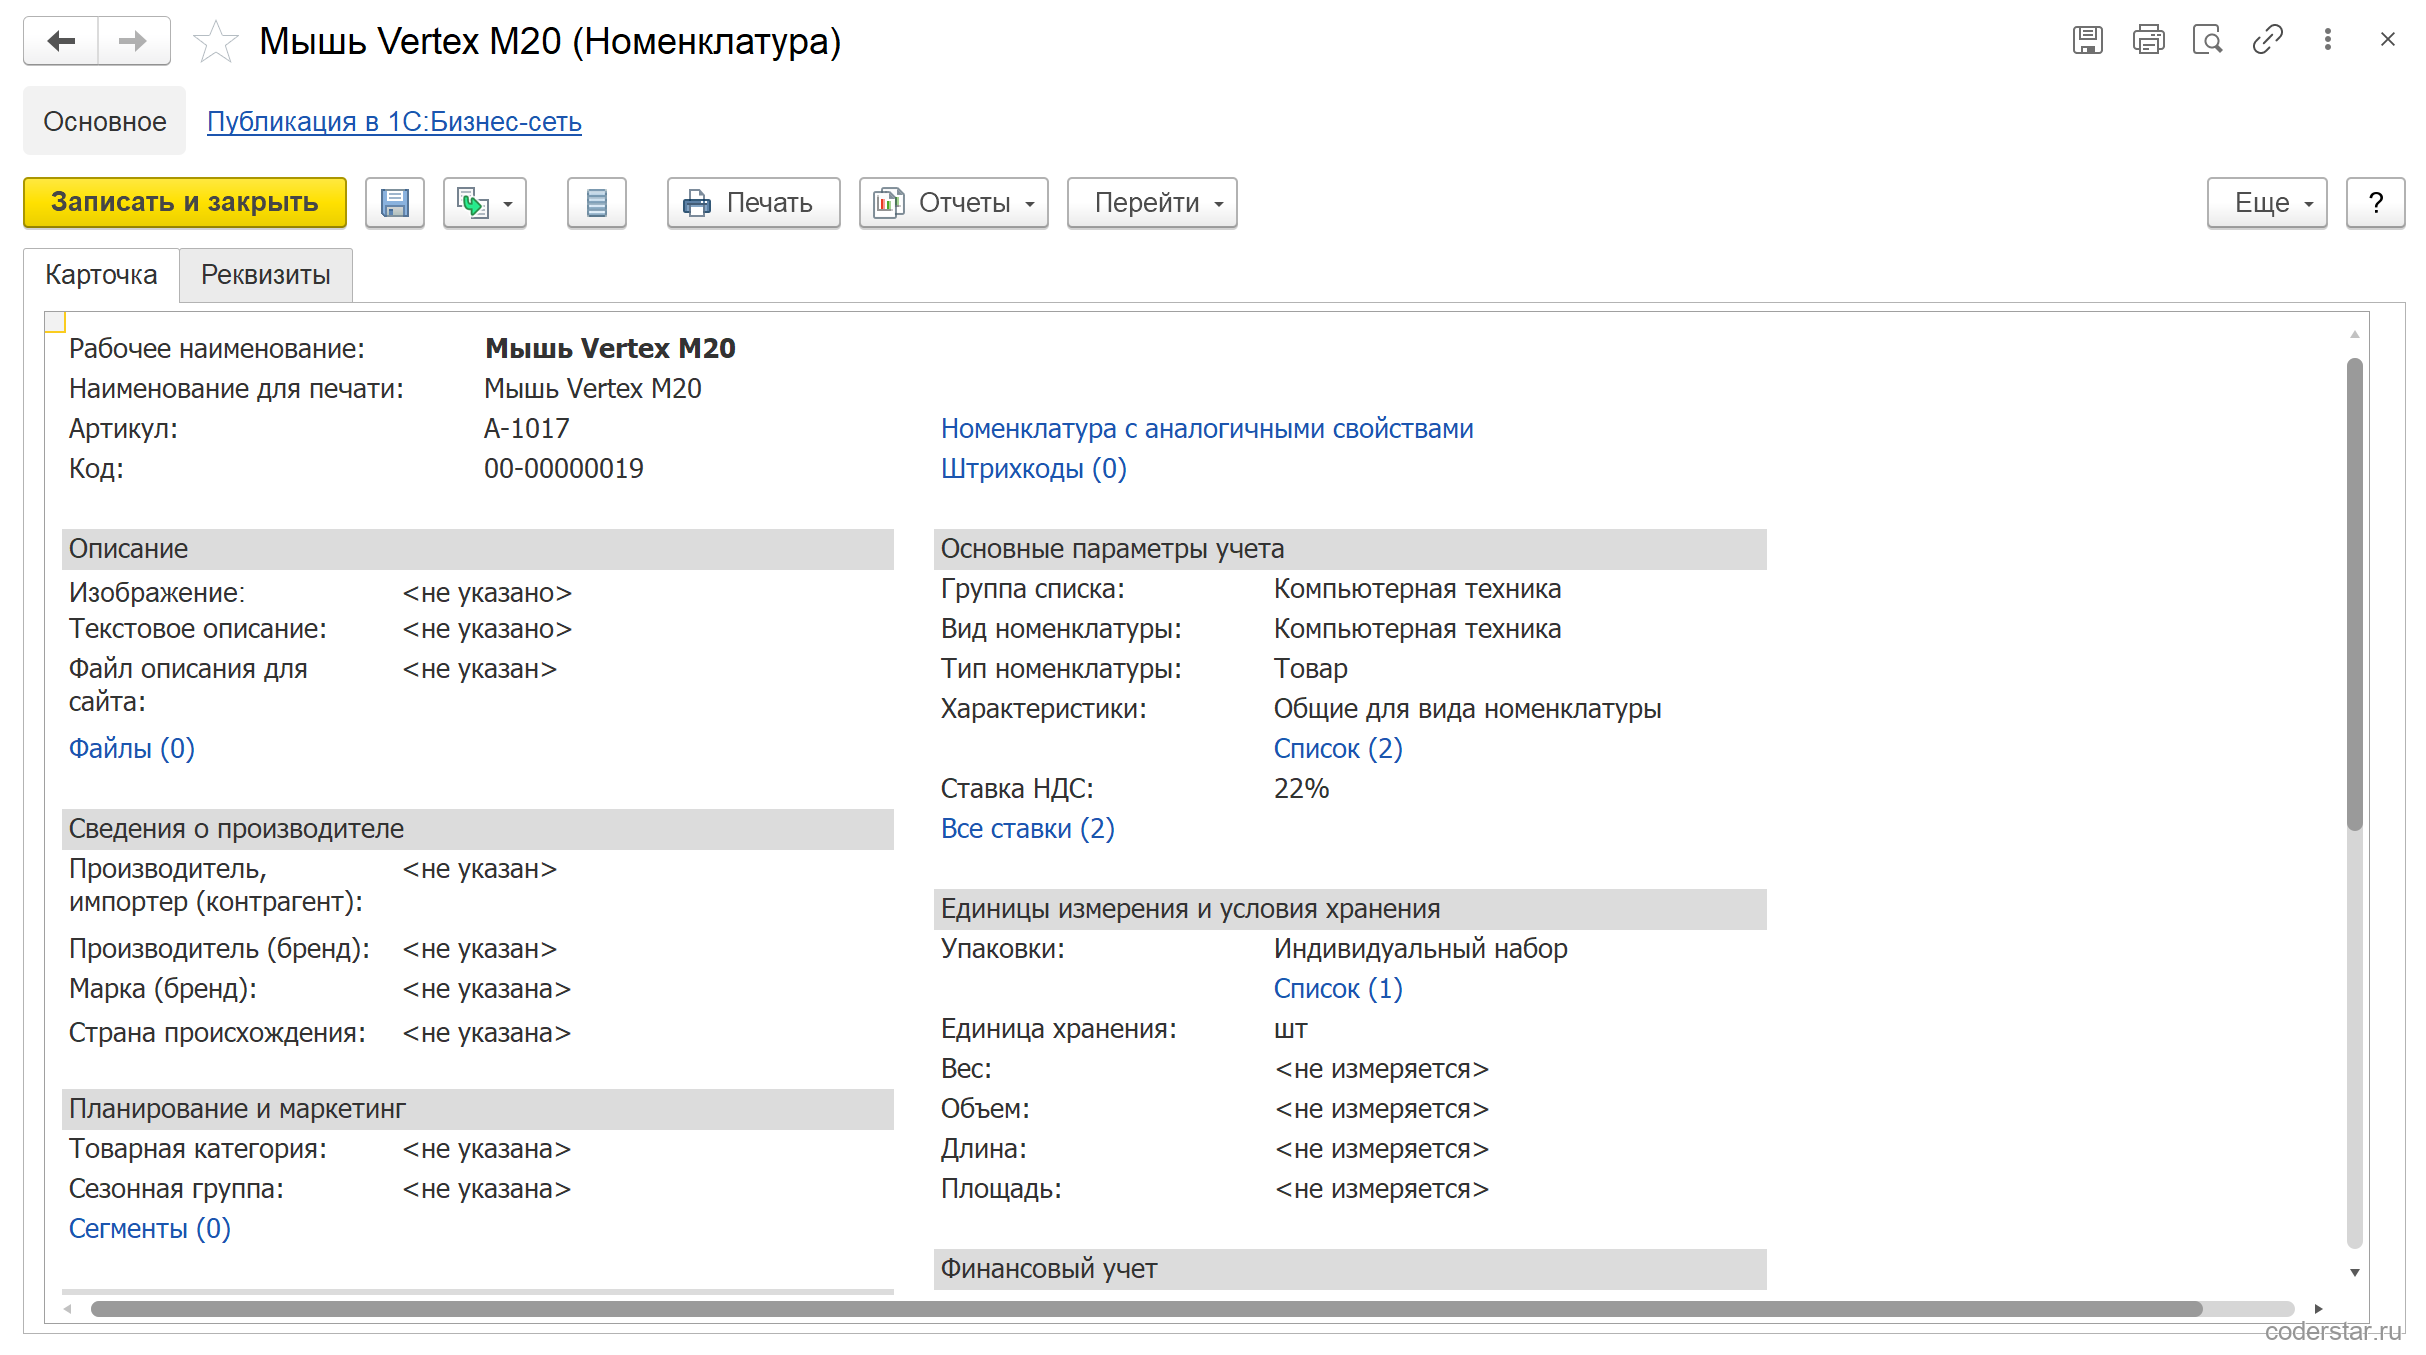Open the preview icon in title bar
2426x1355 pixels.
tap(2207, 40)
